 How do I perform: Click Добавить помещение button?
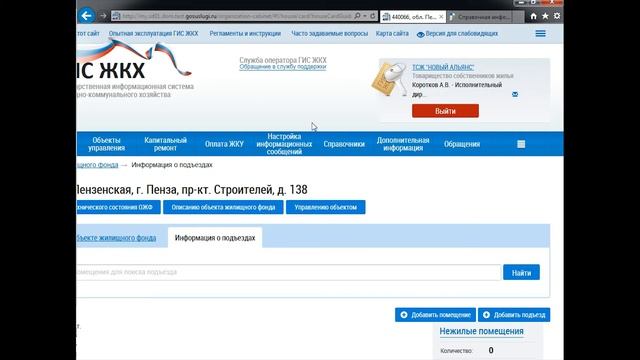tap(435, 315)
